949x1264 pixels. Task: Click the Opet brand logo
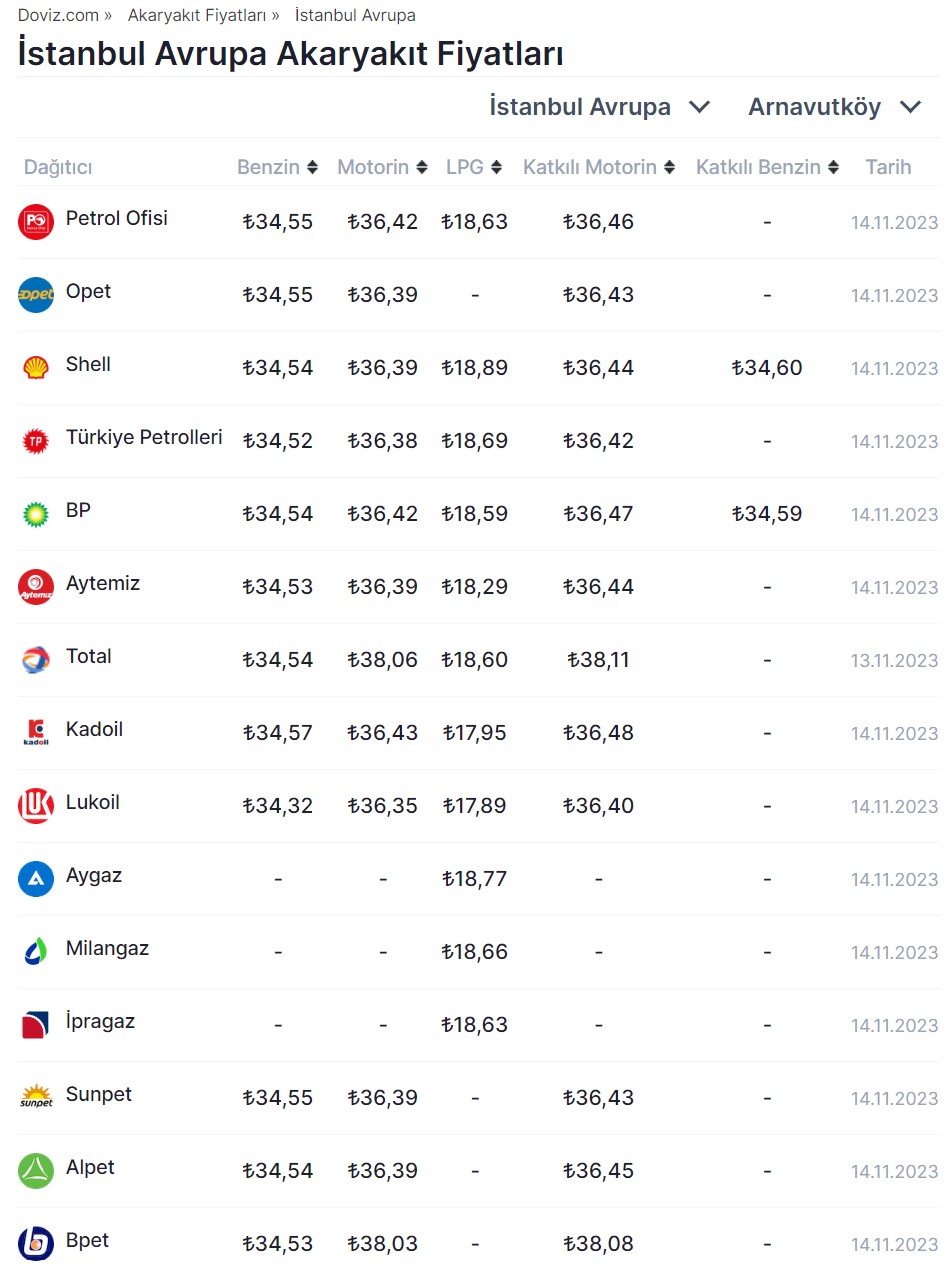(36, 295)
